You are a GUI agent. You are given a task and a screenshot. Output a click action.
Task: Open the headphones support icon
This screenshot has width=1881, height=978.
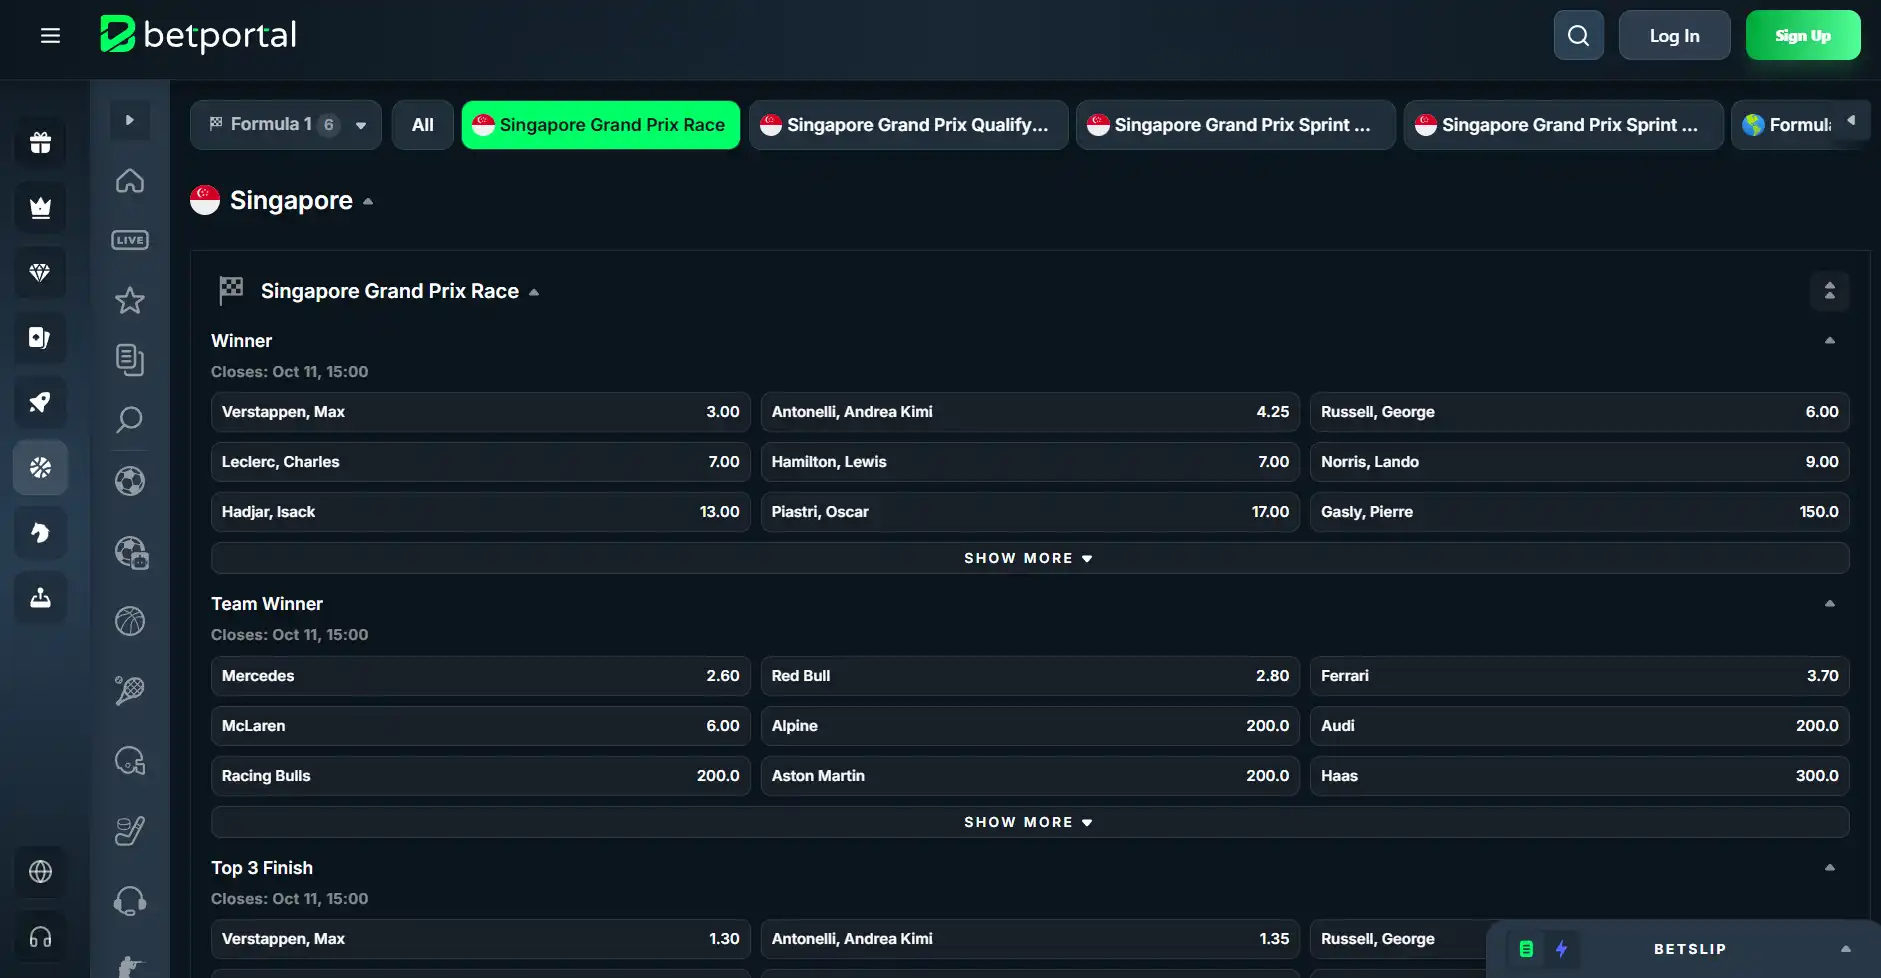pos(40,937)
